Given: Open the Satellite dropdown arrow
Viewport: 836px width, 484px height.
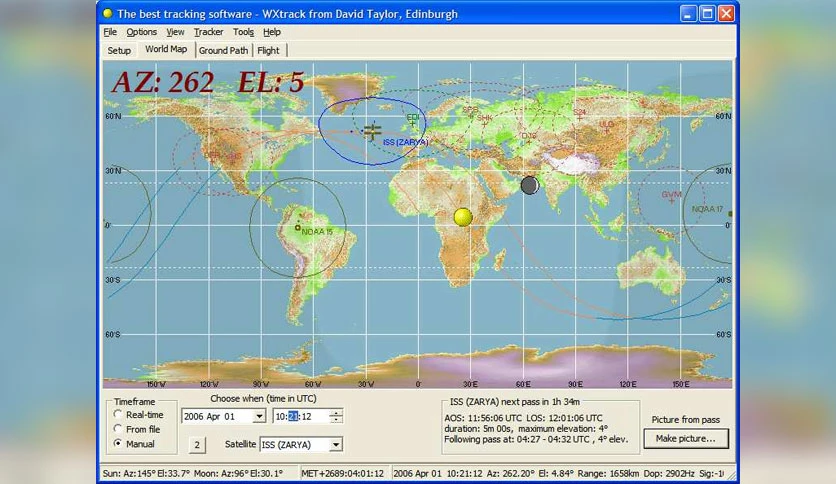Looking at the screenshot, I should (336, 445).
